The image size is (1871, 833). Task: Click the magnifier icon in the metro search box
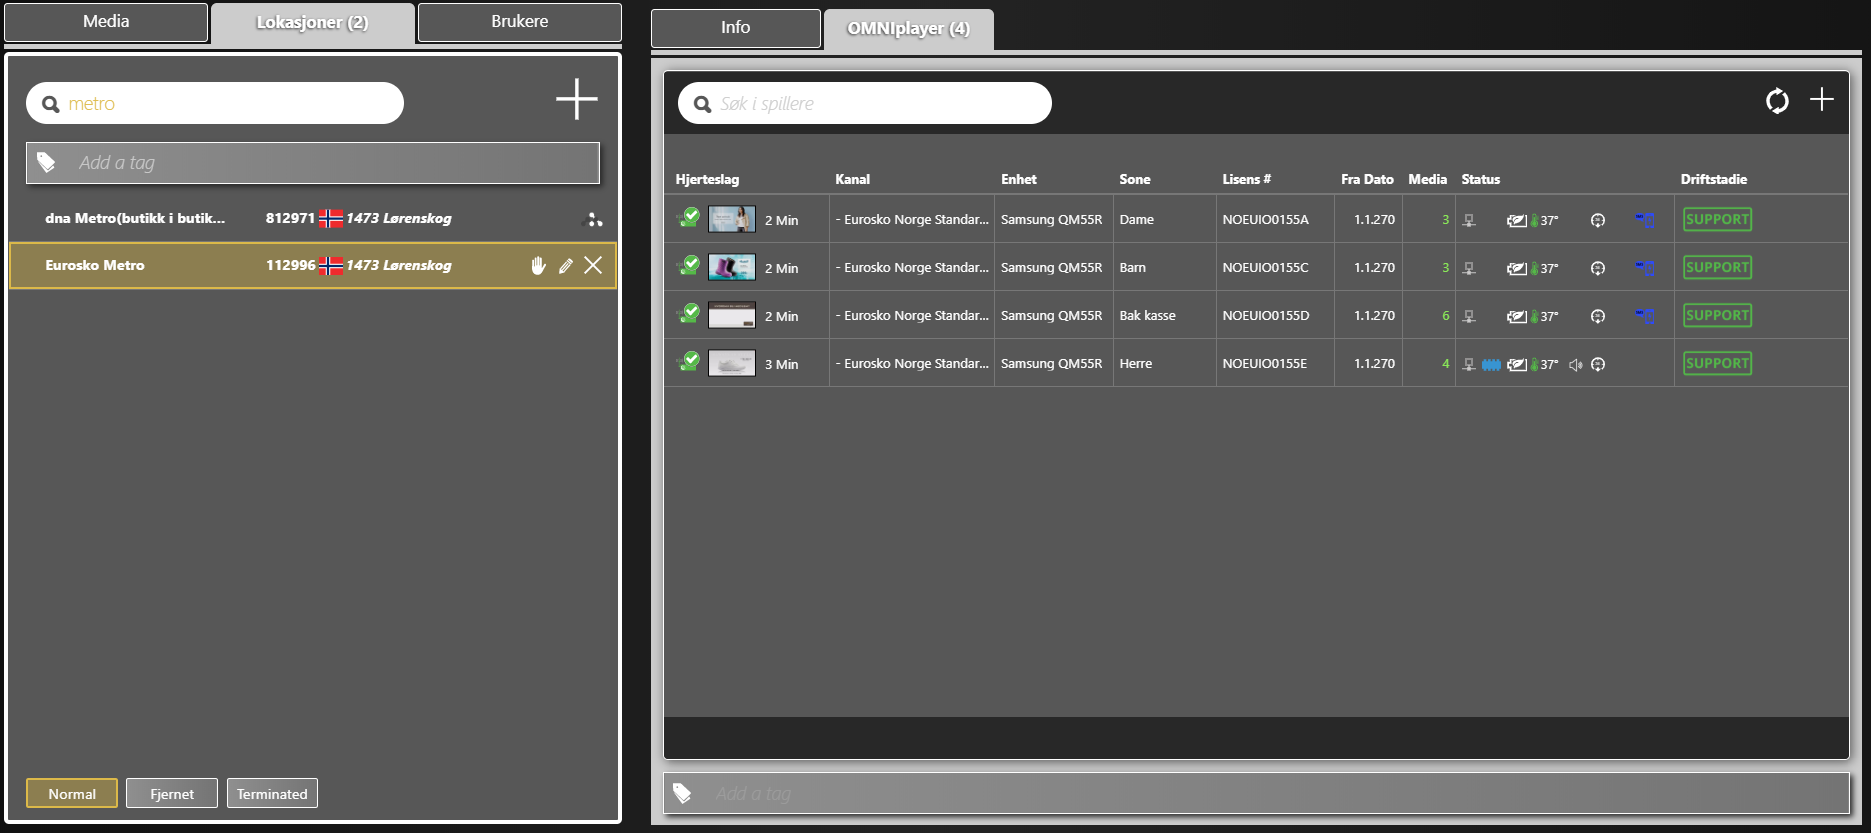coord(50,104)
